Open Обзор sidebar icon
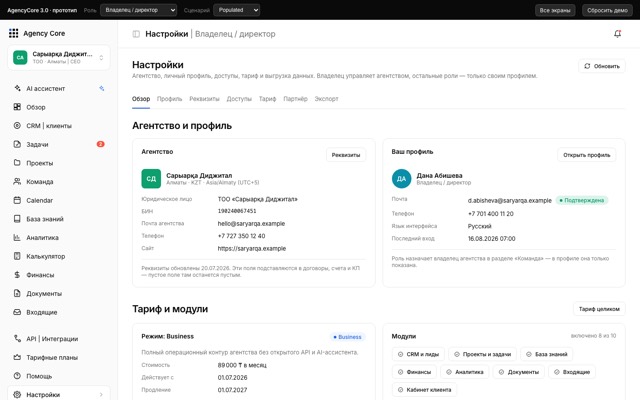 17,107
